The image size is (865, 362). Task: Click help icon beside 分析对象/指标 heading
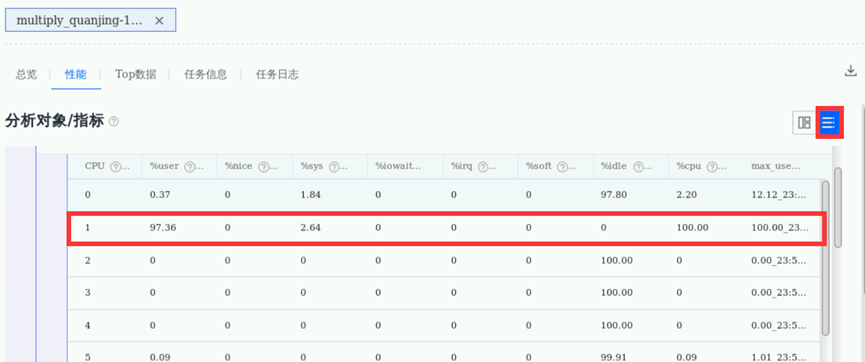point(114,121)
